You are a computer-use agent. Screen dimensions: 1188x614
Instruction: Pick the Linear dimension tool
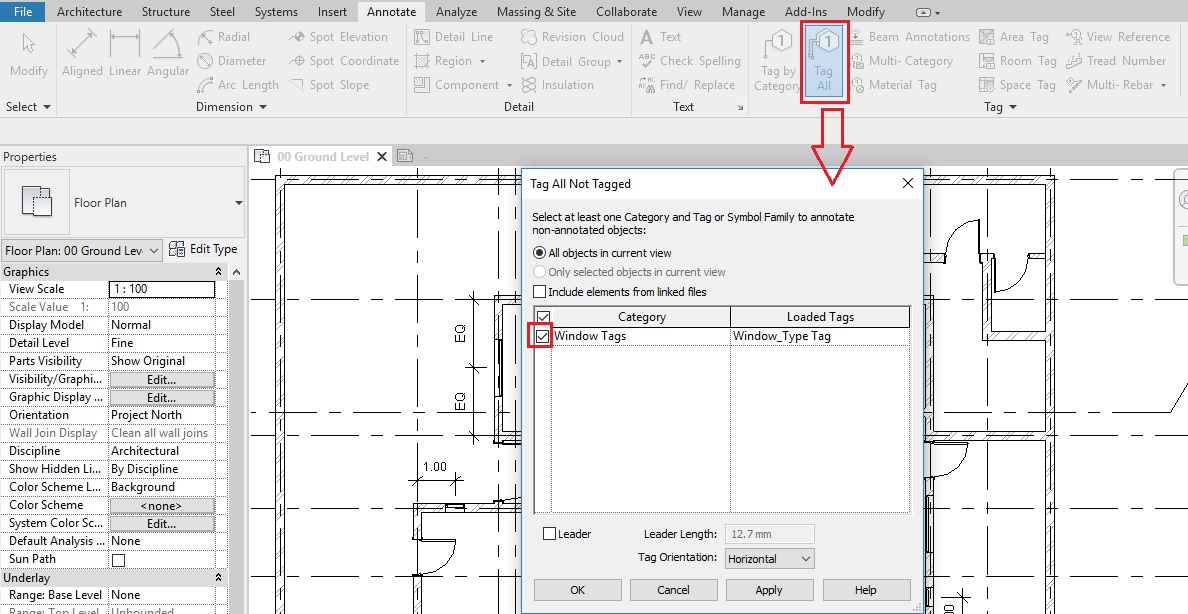coord(125,54)
